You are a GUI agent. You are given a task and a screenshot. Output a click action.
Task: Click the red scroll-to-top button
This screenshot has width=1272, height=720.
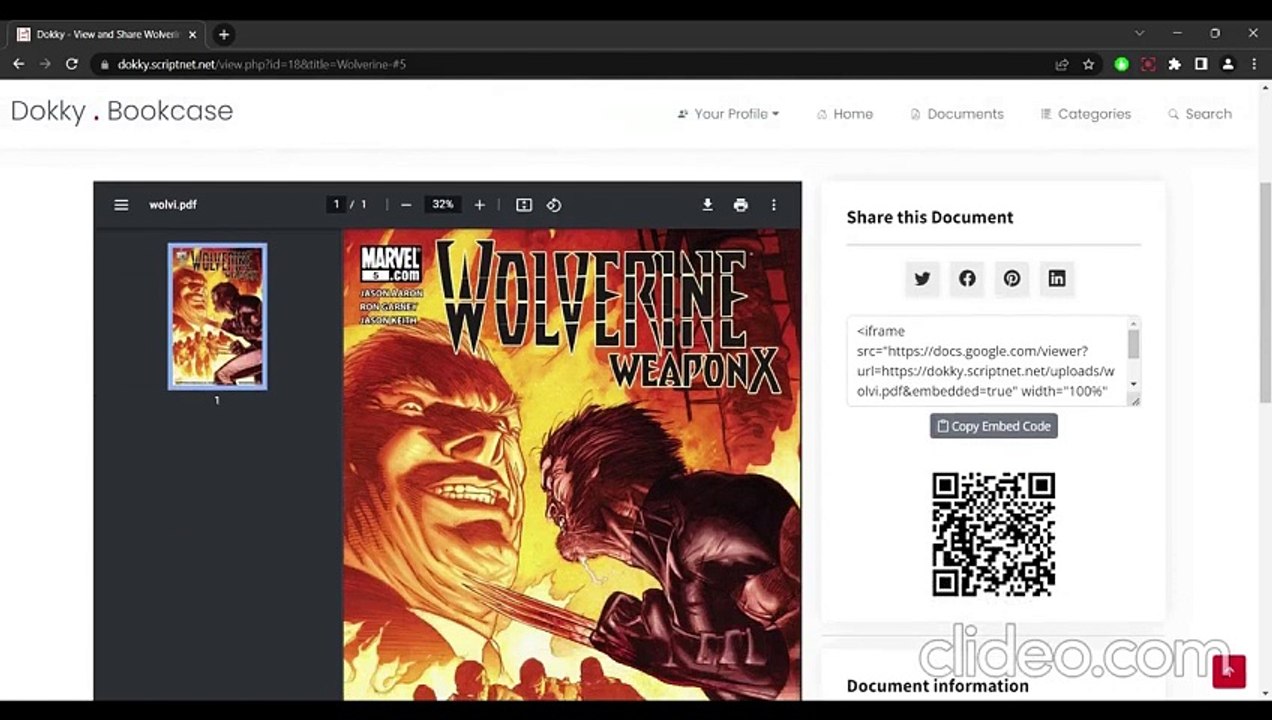coord(1229,671)
